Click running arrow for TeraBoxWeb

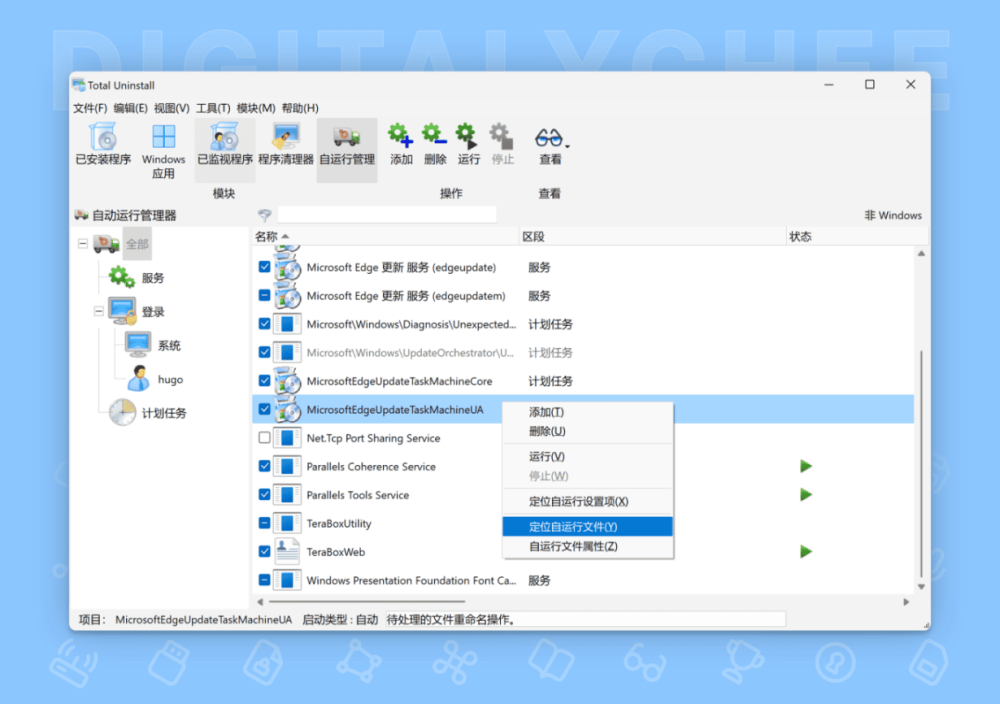(x=806, y=551)
